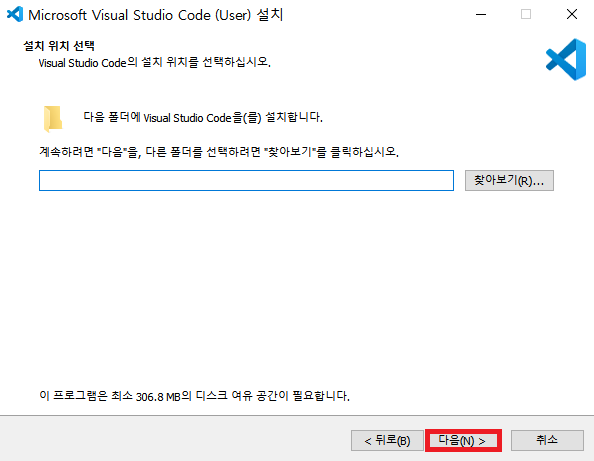Minimize the installer window

[481, 14]
